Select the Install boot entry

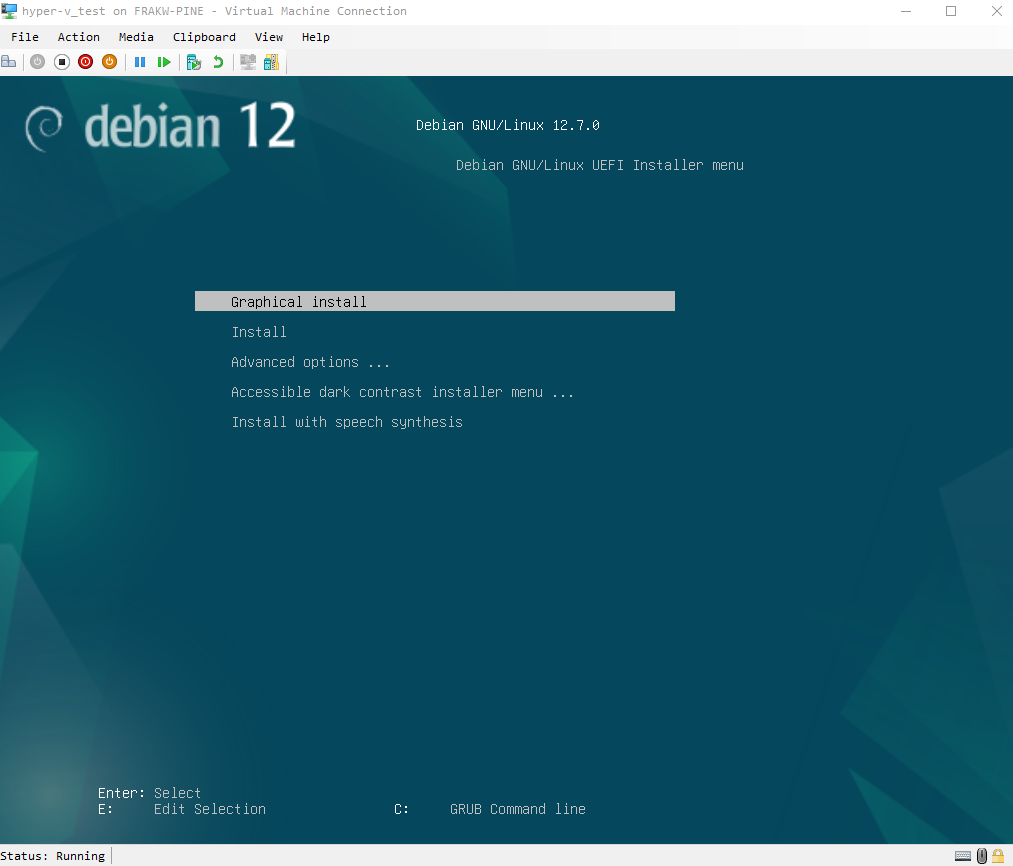259,332
